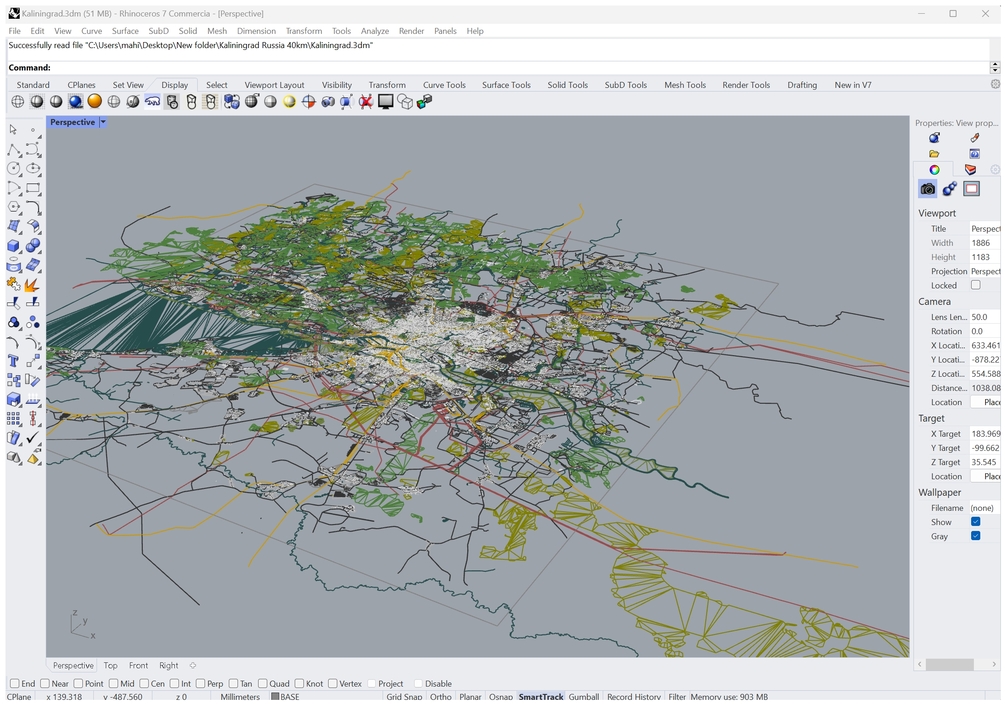The height and width of the screenshot is (704, 1005).
Task: Switch to the Top viewport tab
Action: (x=110, y=666)
